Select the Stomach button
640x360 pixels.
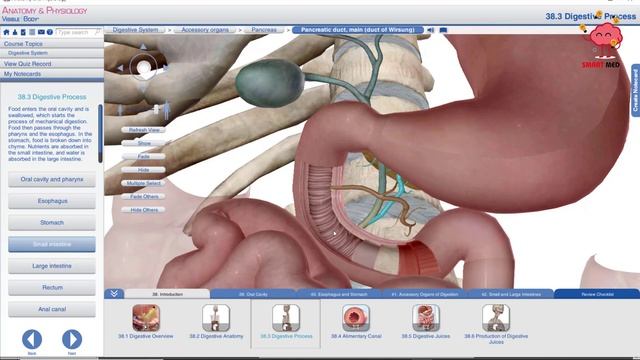click(x=52, y=223)
